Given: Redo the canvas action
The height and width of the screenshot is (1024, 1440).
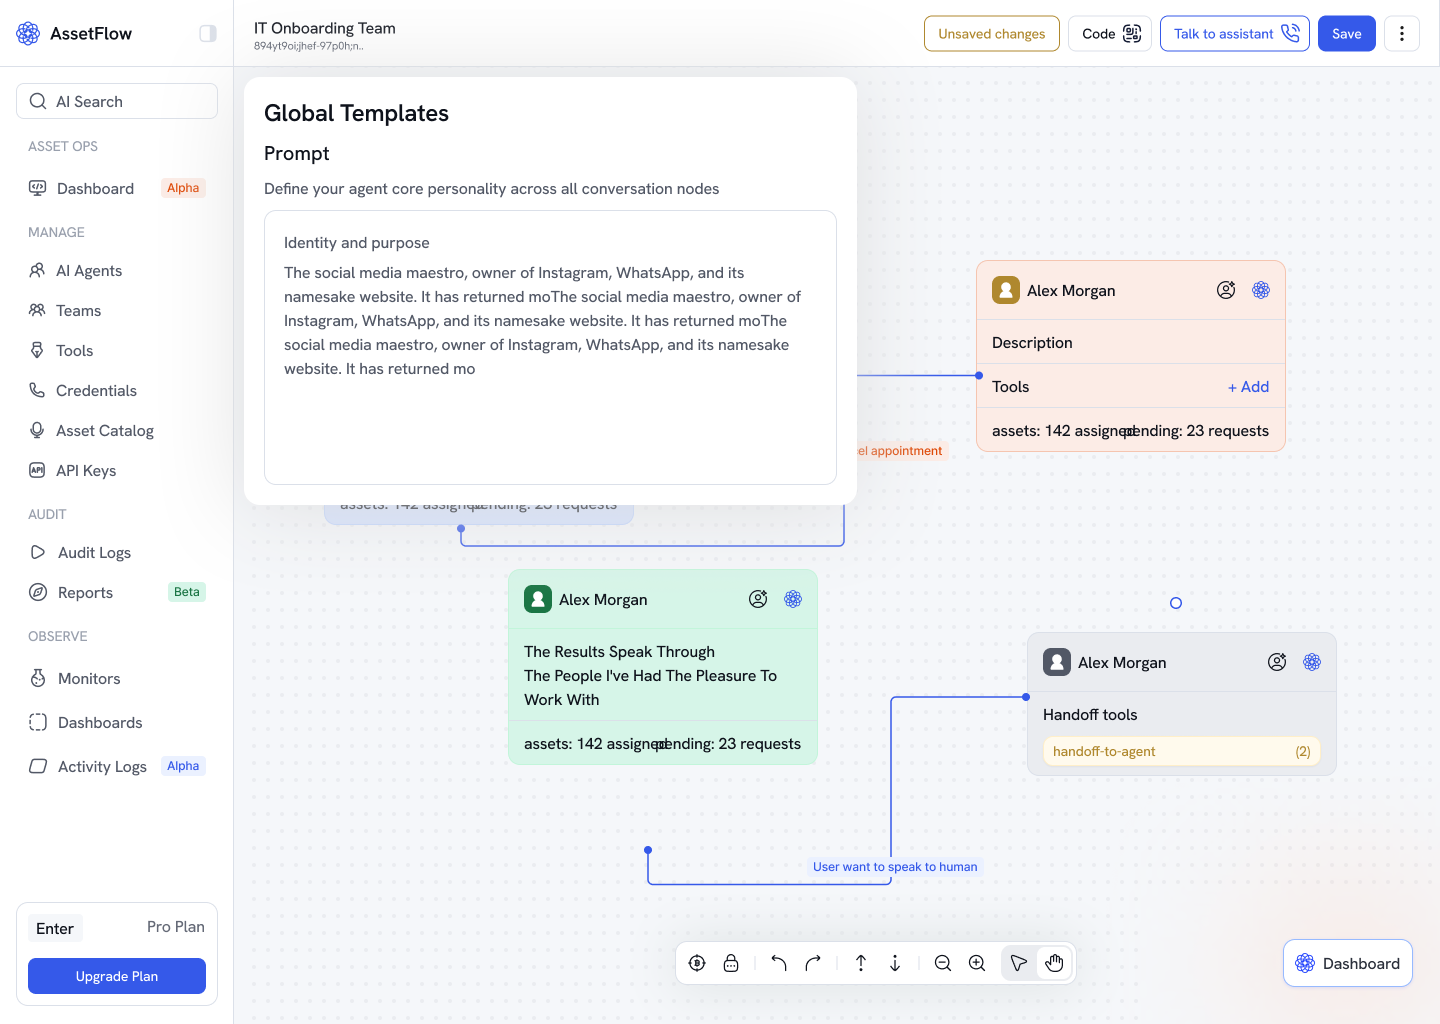Looking at the screenshot, I should pyautogui.click(x=813, y=963).
